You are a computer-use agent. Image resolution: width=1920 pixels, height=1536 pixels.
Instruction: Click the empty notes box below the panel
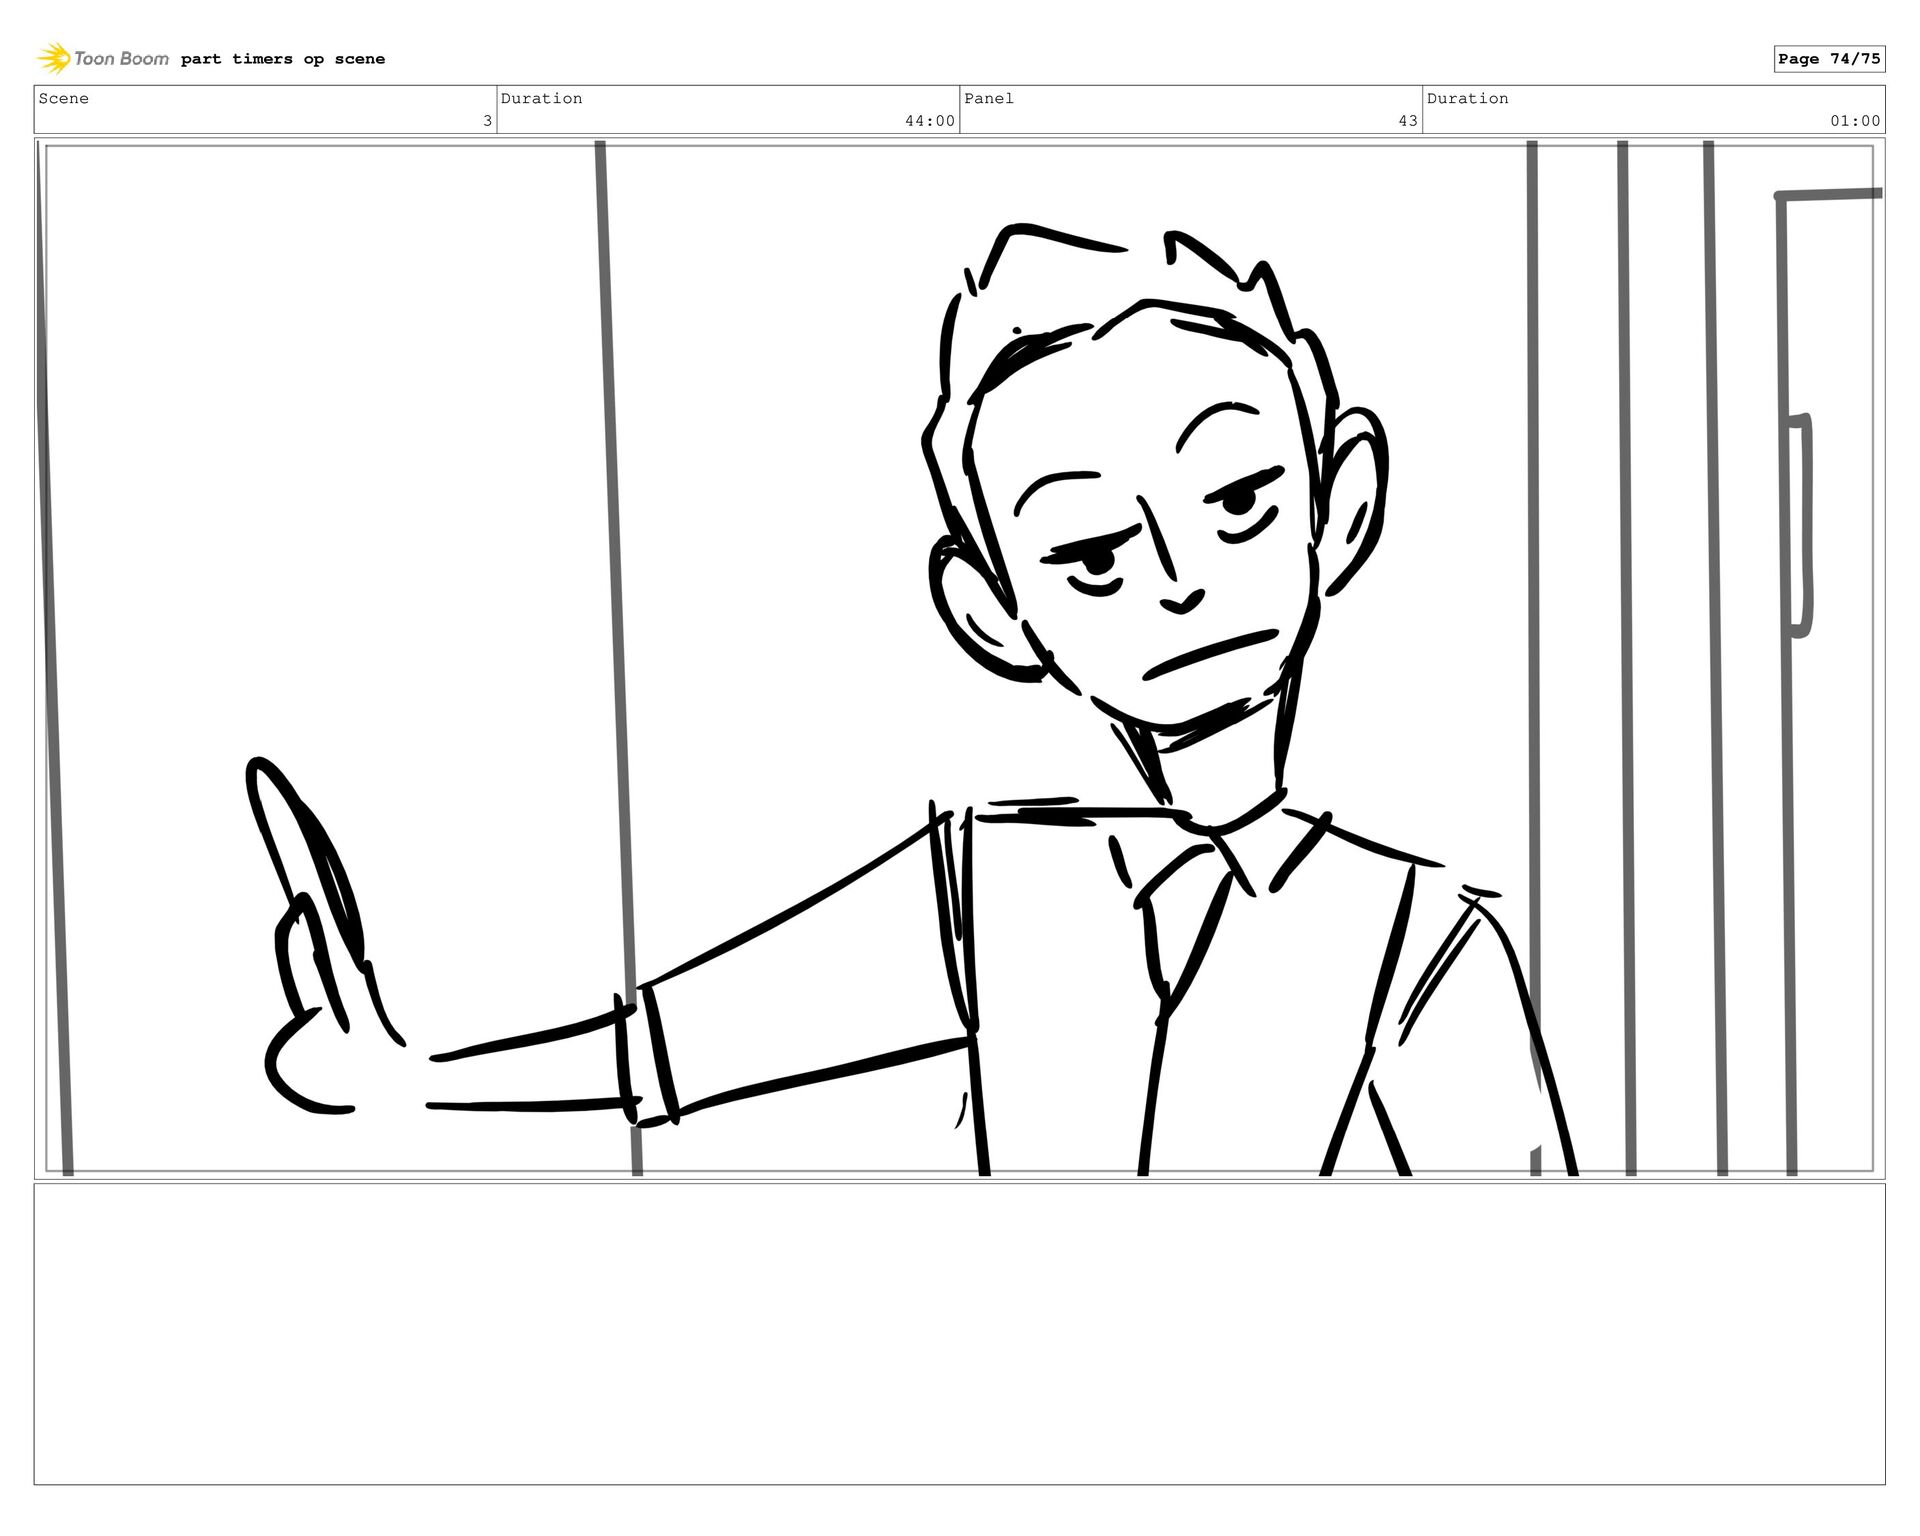960,1334
